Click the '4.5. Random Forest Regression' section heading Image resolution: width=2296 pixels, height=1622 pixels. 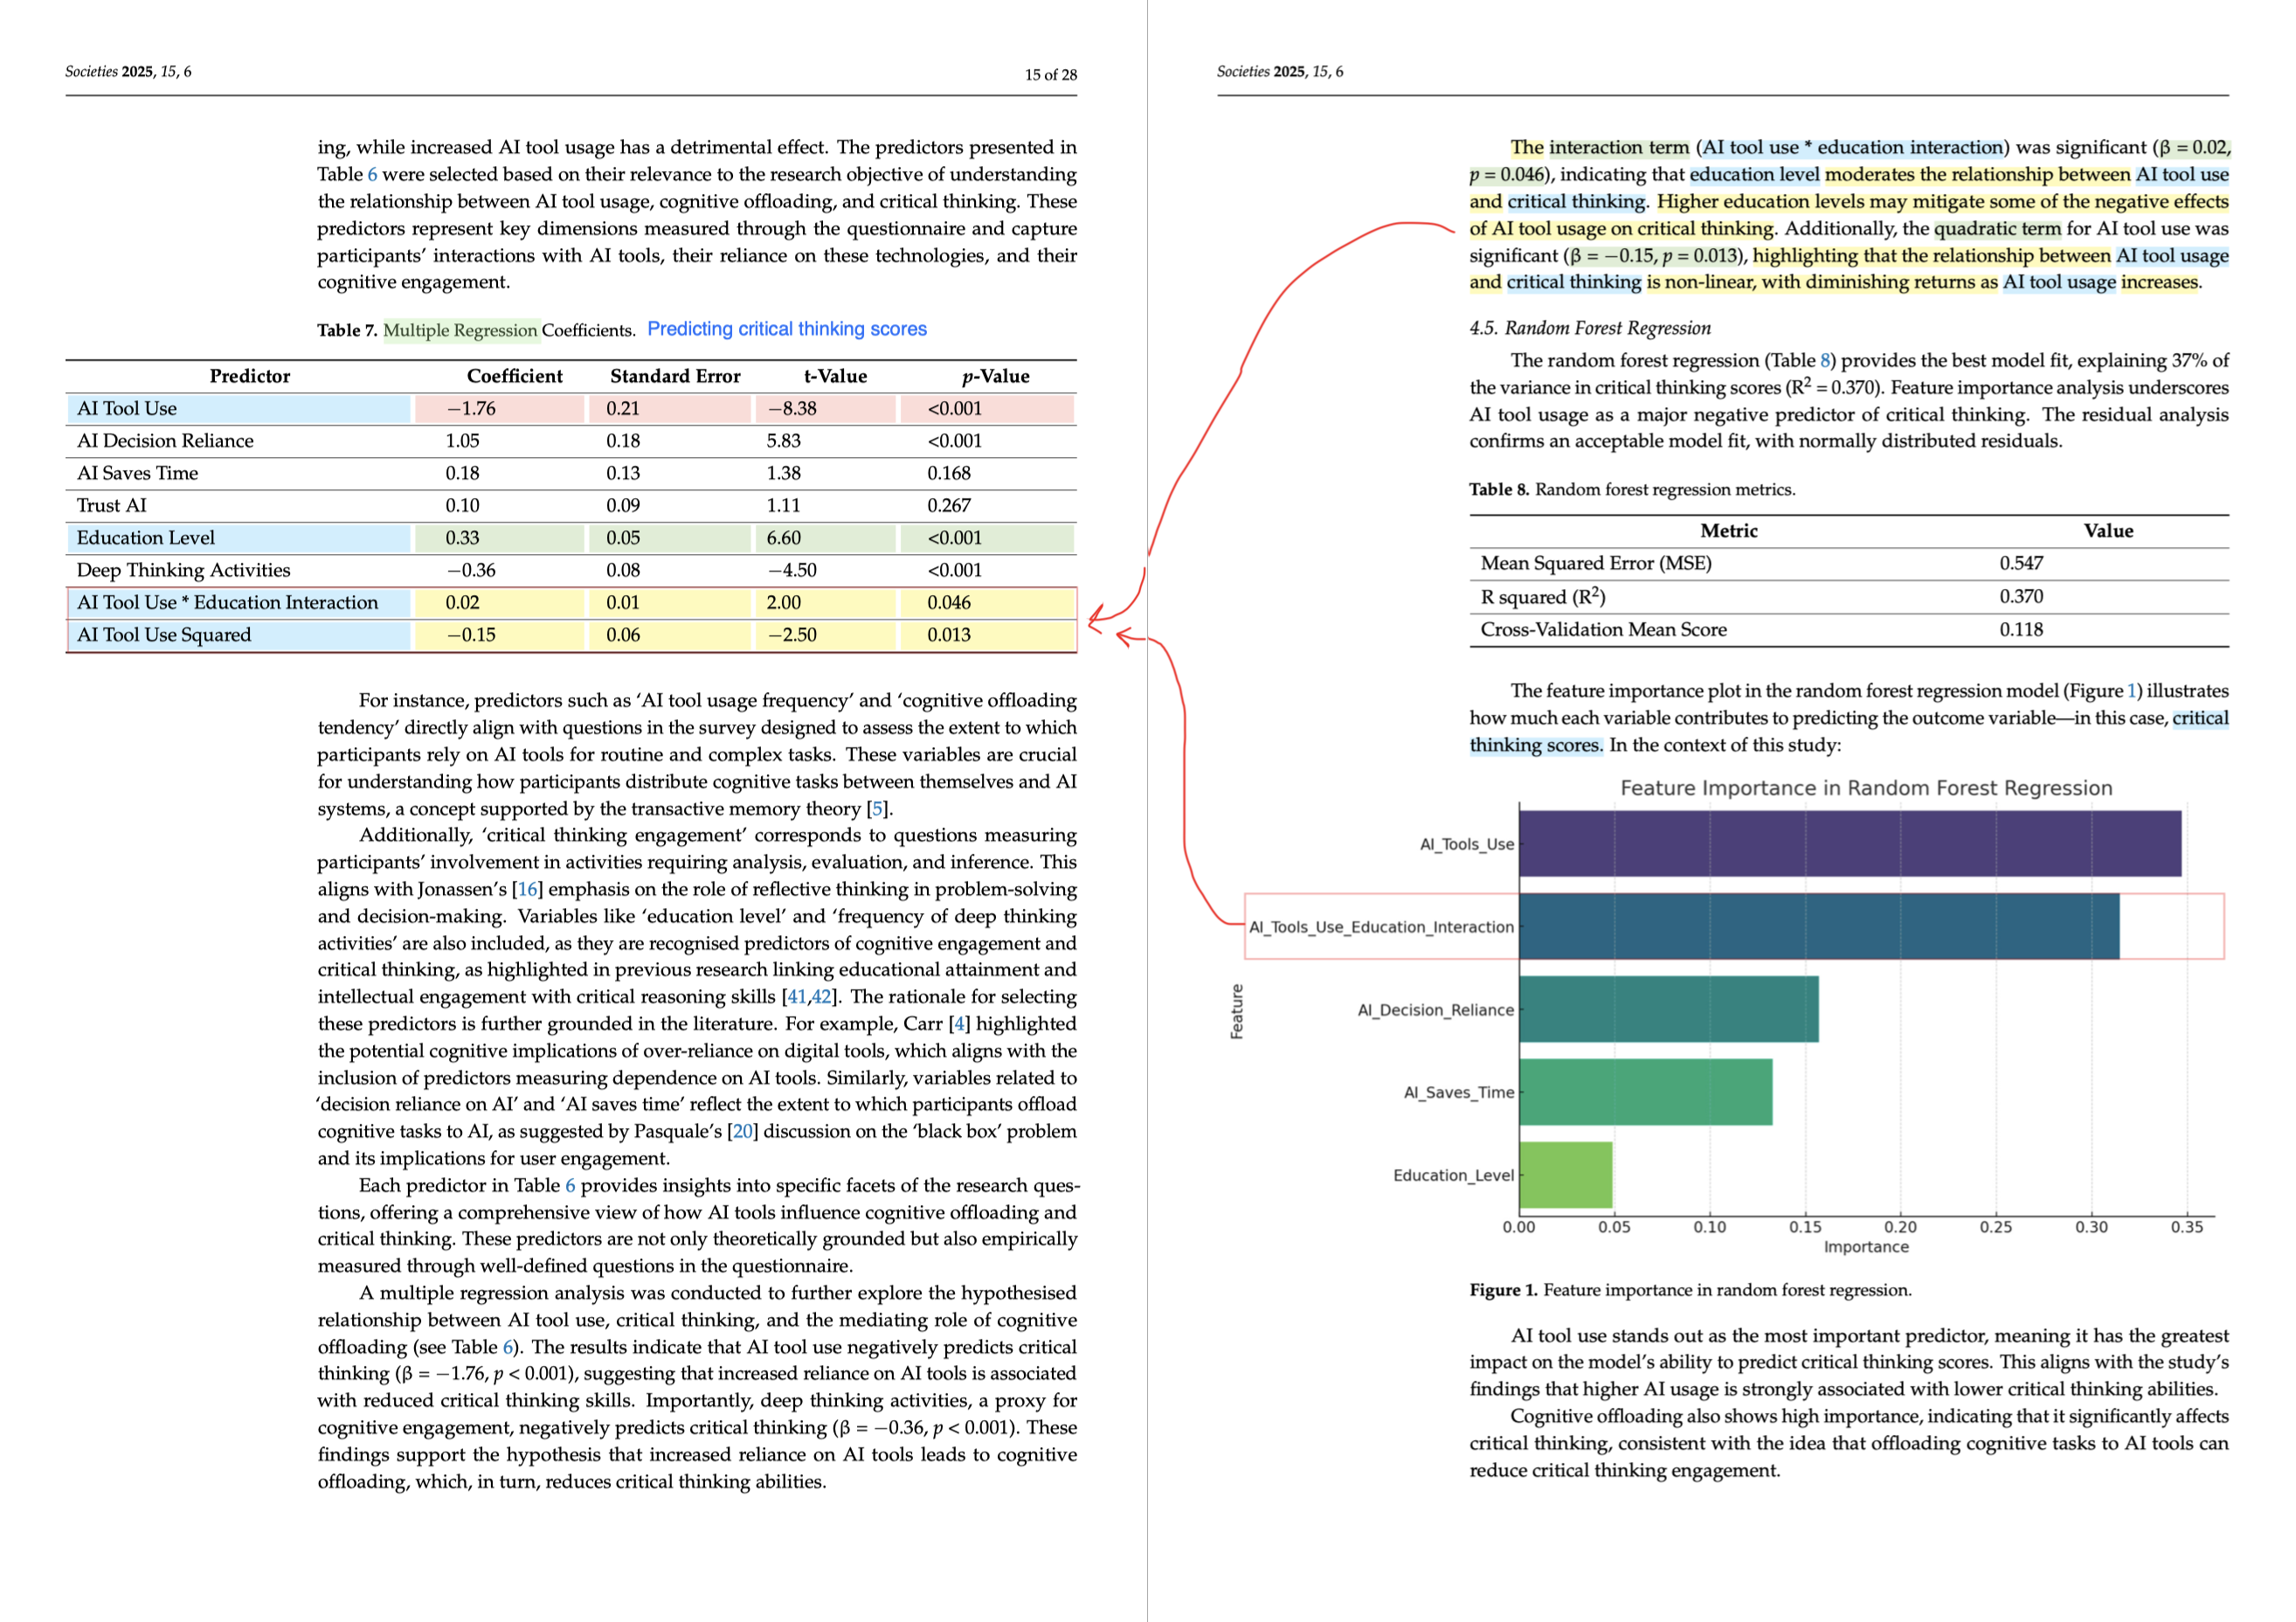1589,328
